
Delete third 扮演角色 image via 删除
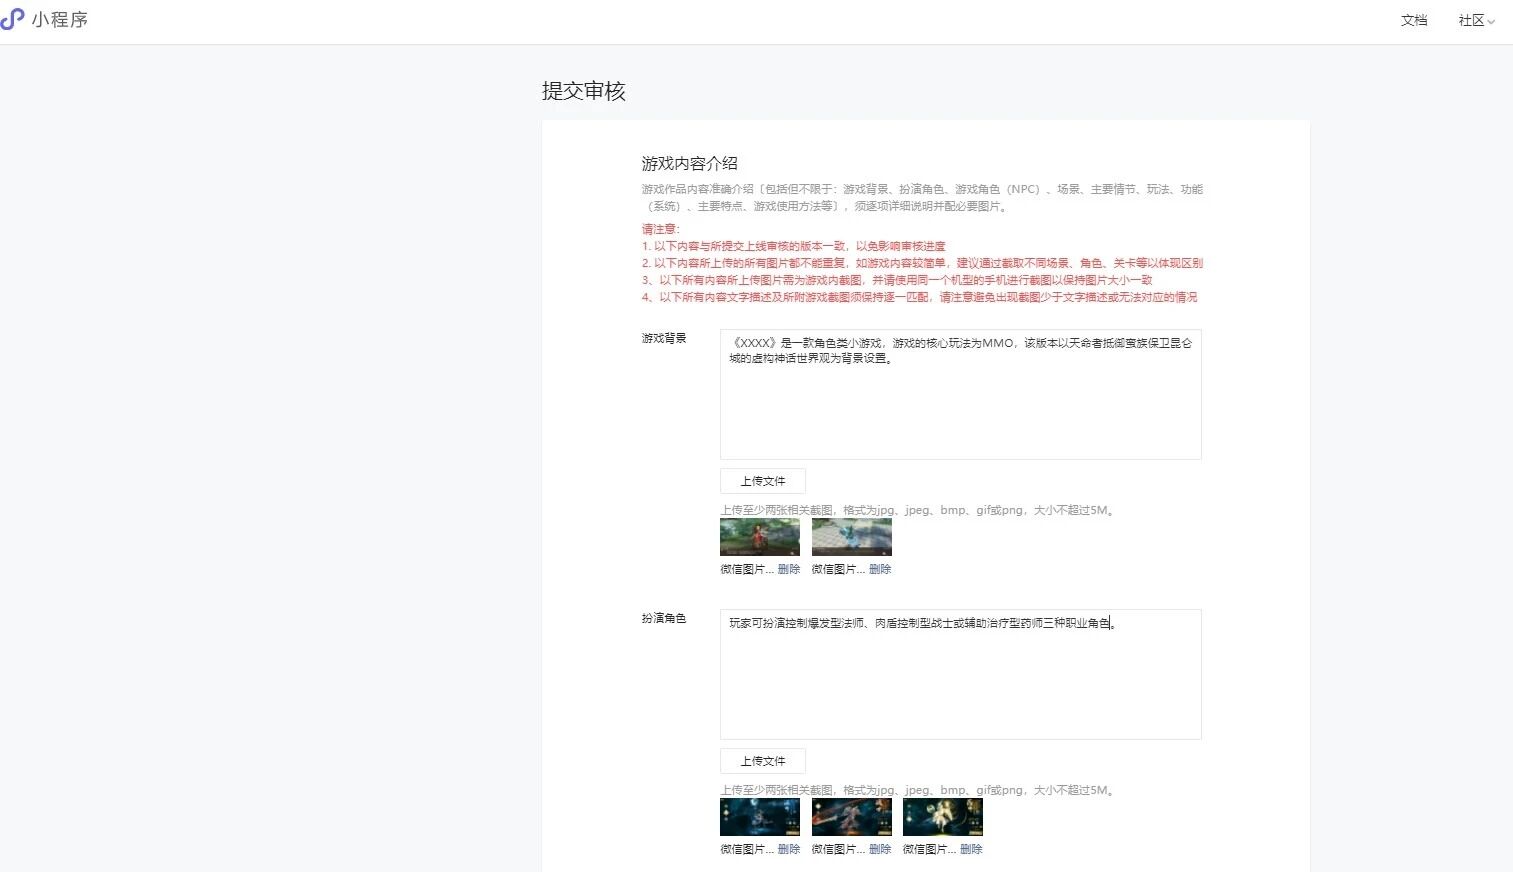[971, 849]
